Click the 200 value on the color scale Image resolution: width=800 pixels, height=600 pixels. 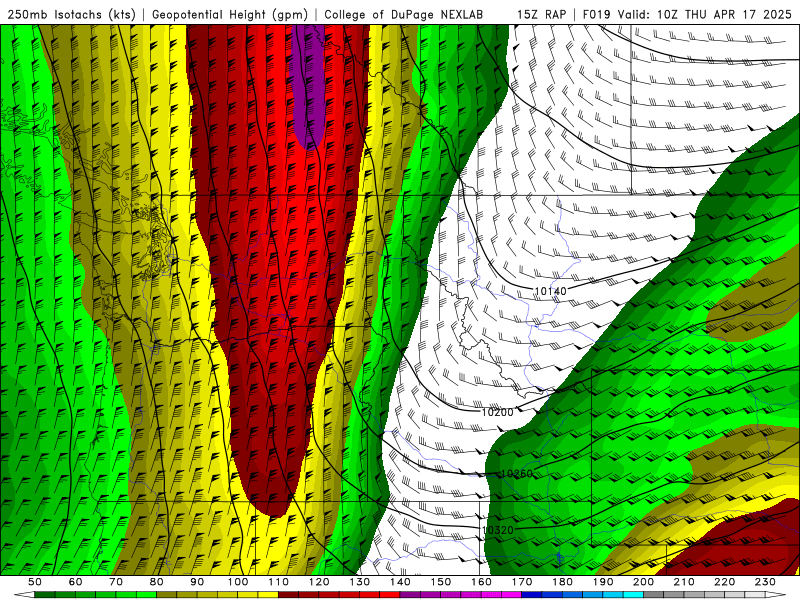tap(644, 582)
